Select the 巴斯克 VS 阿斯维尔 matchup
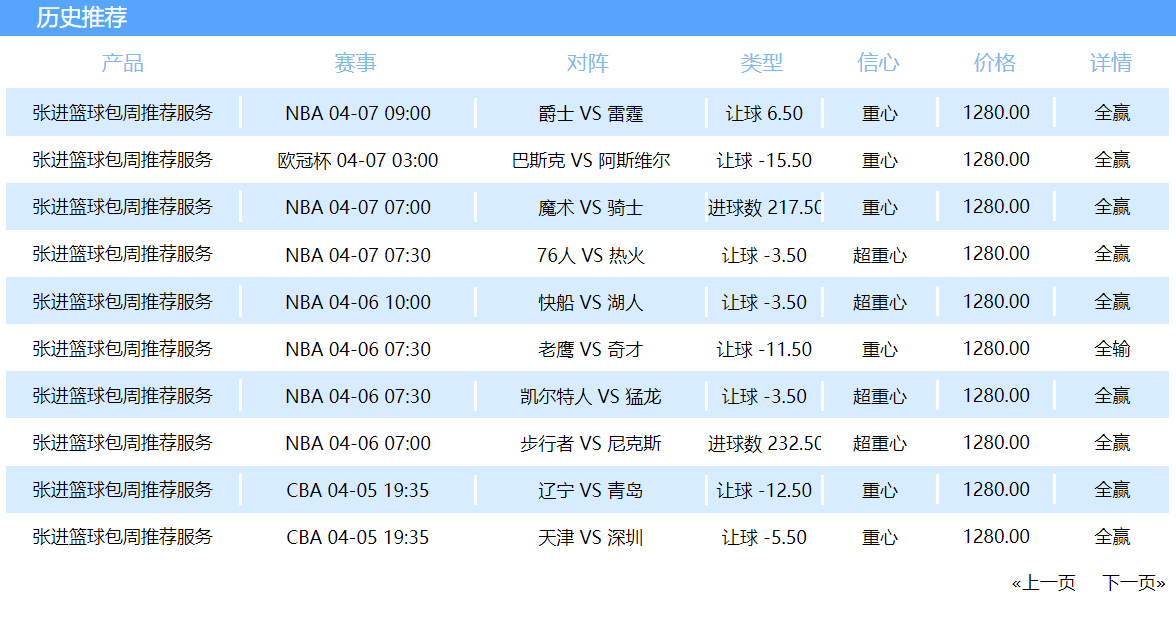Screen dimensions: 1176x619 click(590, 160)
